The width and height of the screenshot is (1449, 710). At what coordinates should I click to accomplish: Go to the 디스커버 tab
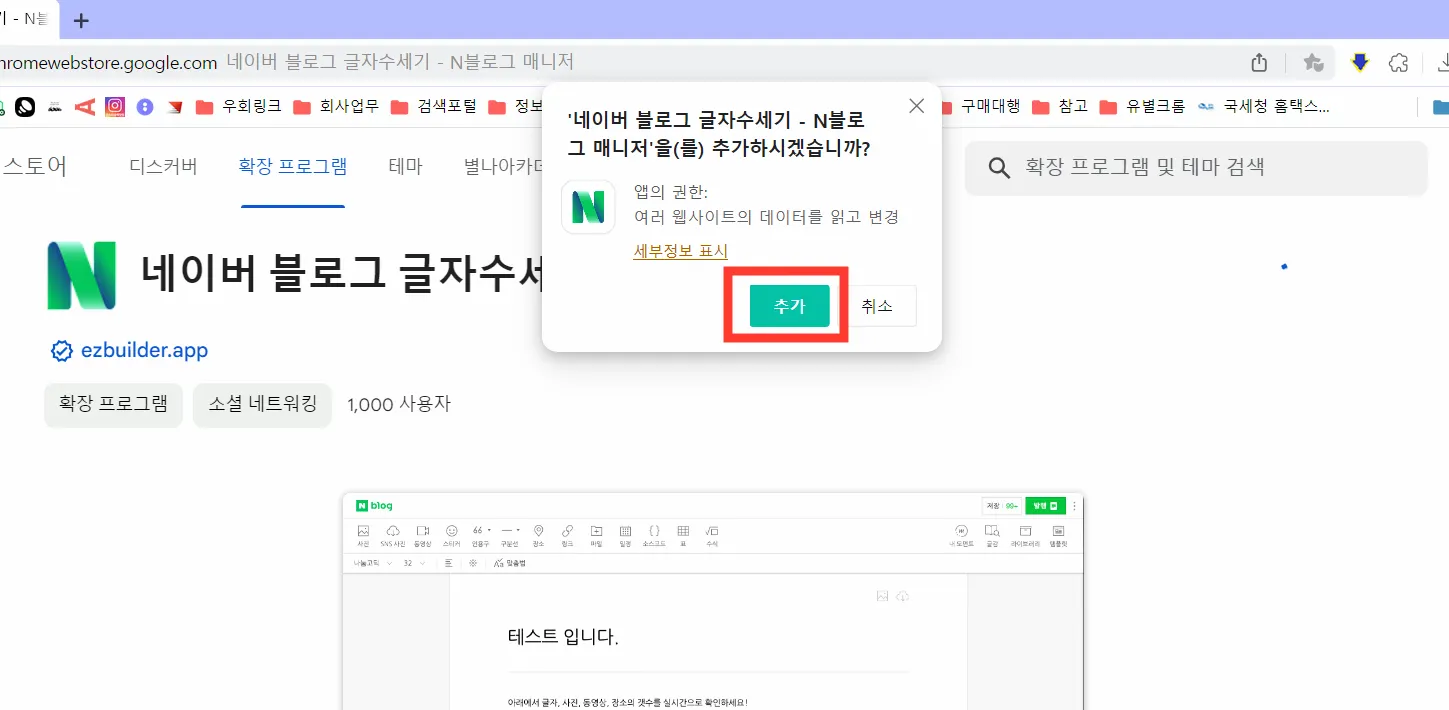click(163, 167)
